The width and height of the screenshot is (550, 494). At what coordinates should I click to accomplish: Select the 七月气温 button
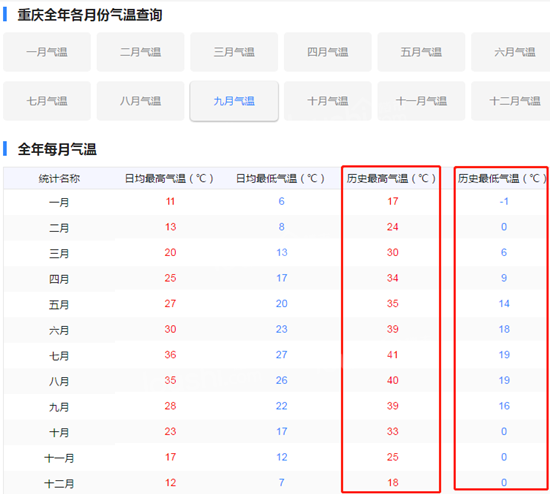[x=47, y=101]
